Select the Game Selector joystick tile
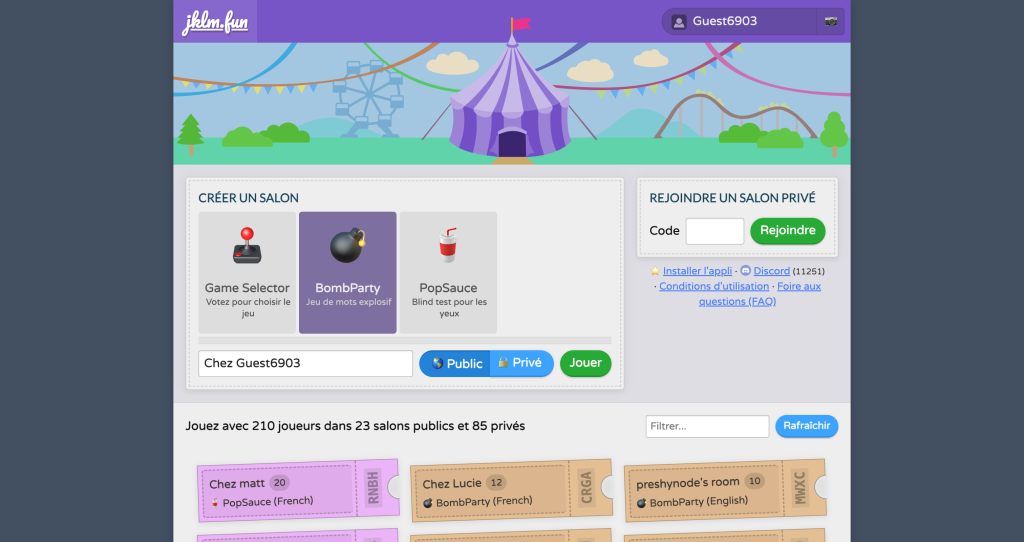This screenshot has width=1024, height=542. point(247,272)
